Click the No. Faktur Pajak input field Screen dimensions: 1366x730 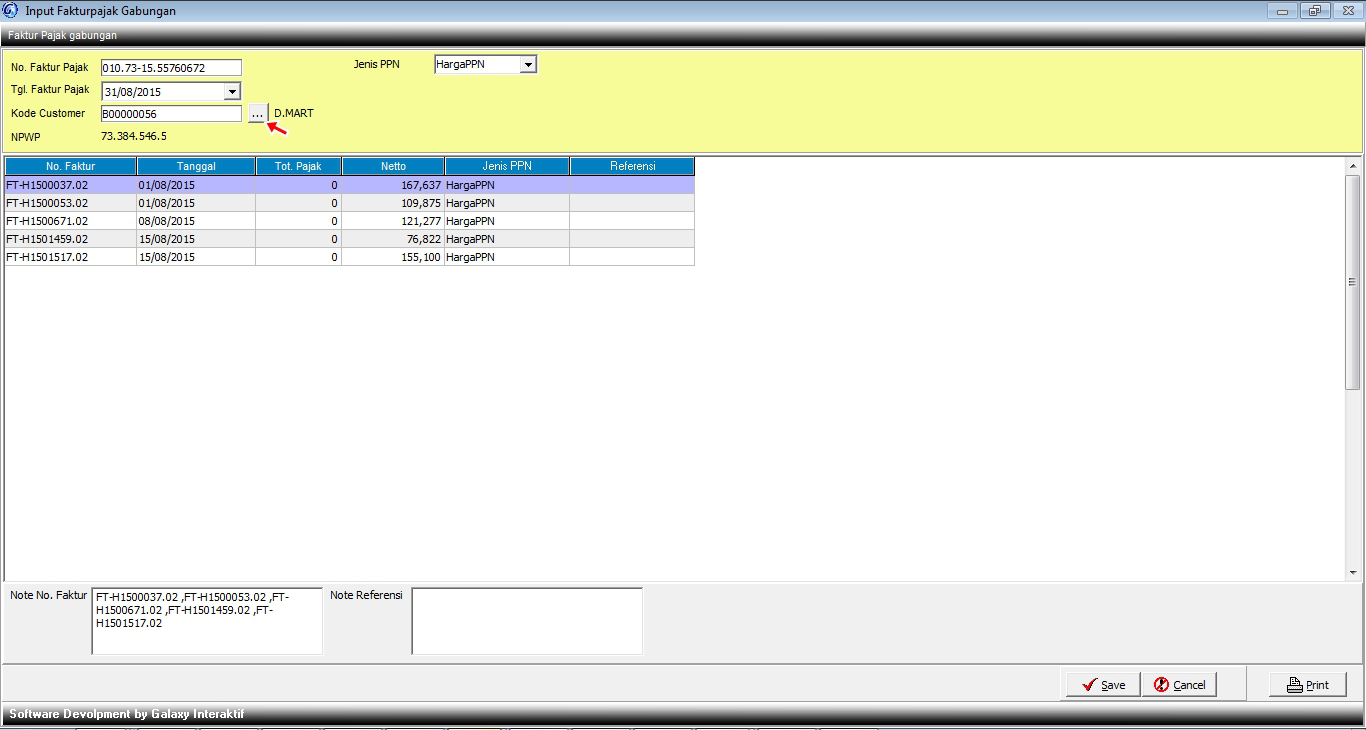[171, 68]
